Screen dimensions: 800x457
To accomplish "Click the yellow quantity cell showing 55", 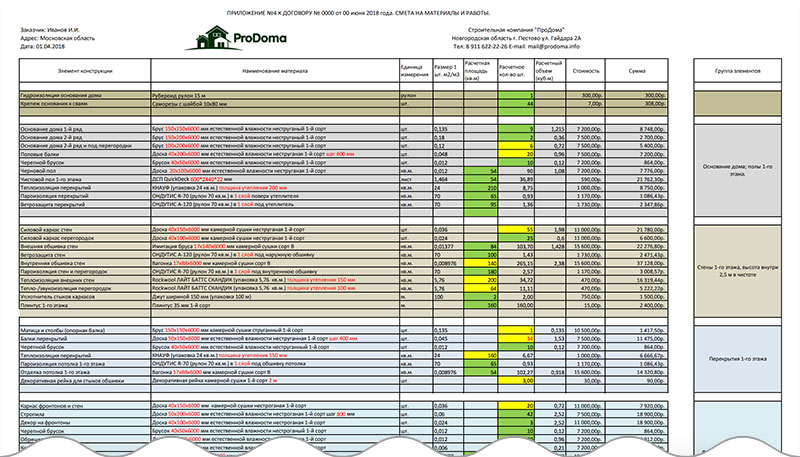I will pos(515,230).
